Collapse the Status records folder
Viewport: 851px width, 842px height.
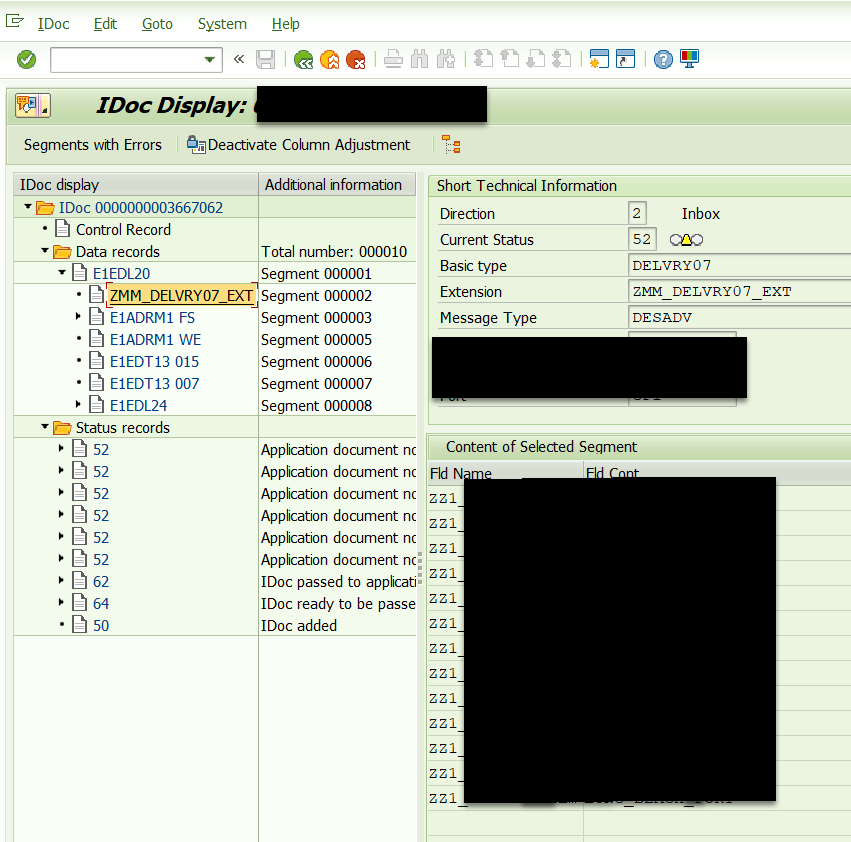45,428
